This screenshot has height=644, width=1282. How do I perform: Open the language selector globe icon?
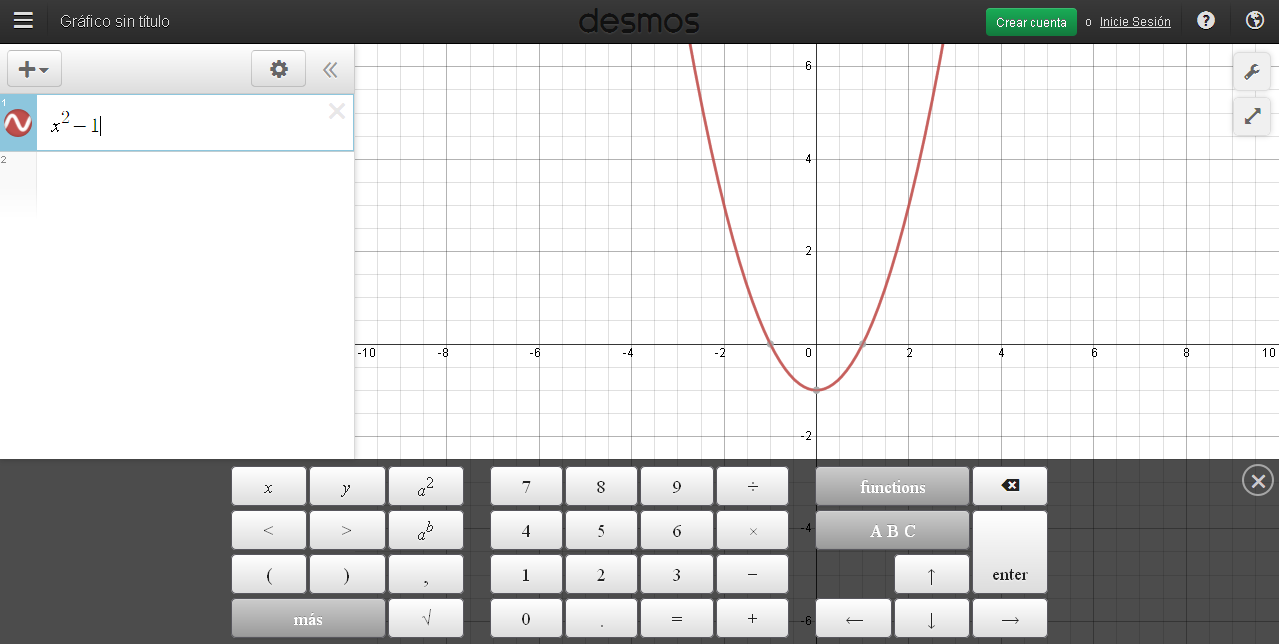(x=1253, y=20)
